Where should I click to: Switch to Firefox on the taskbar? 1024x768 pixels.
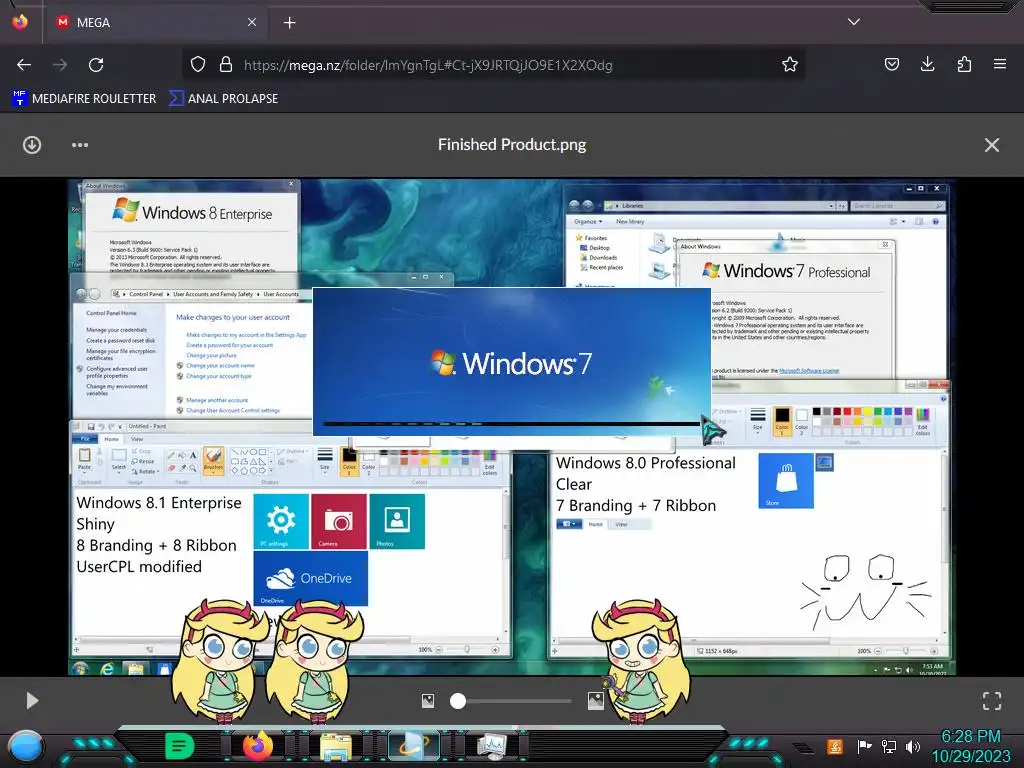(257, 746)
